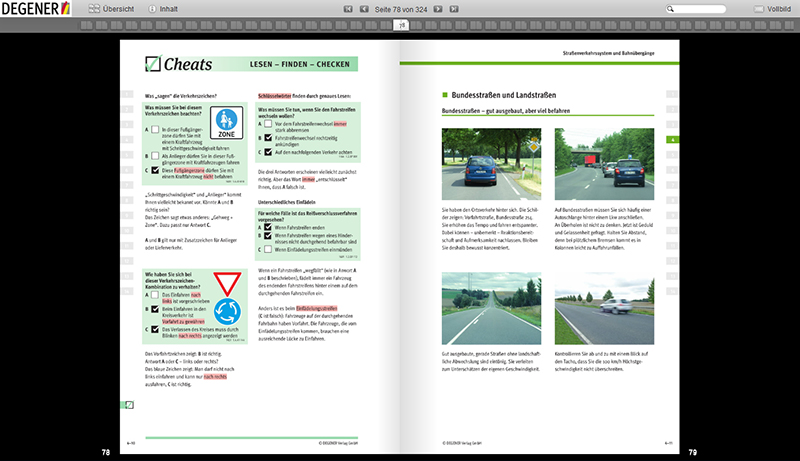Uncheck answer C 'Diese Fußgängerzone dürfen Sie'
Screen dimensions: 800x461
(x=155, y=170)
